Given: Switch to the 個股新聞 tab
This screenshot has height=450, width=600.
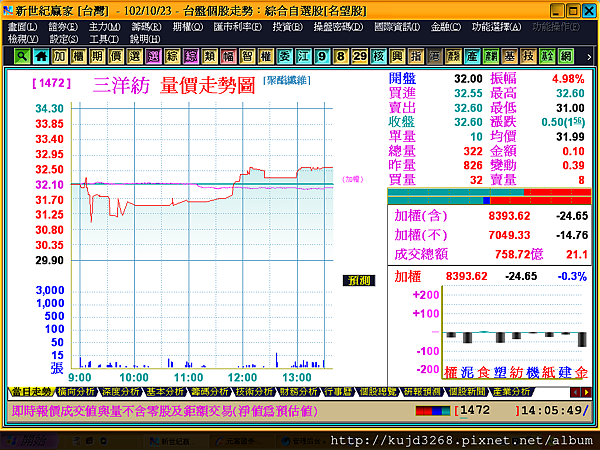Looking at the screenshot, I should point(467,391).
